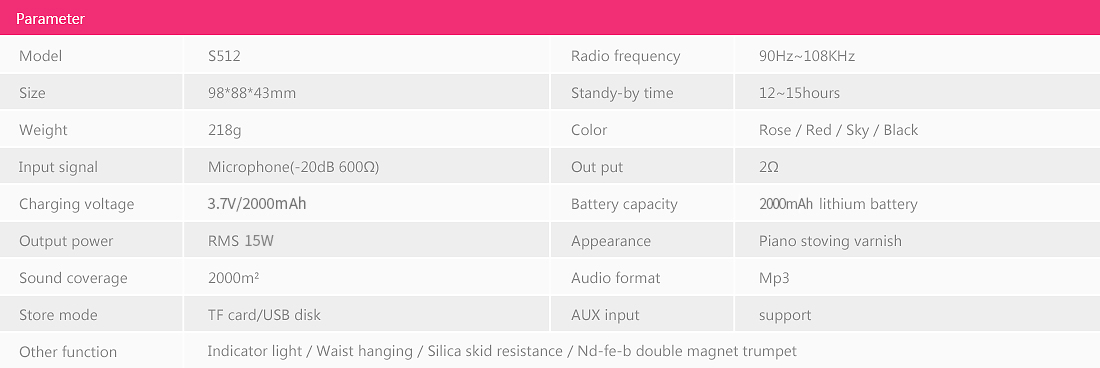Select the TF card/USB disk value
The height and width of the screenshot is (368, 1100).
(x=264, y=315)
